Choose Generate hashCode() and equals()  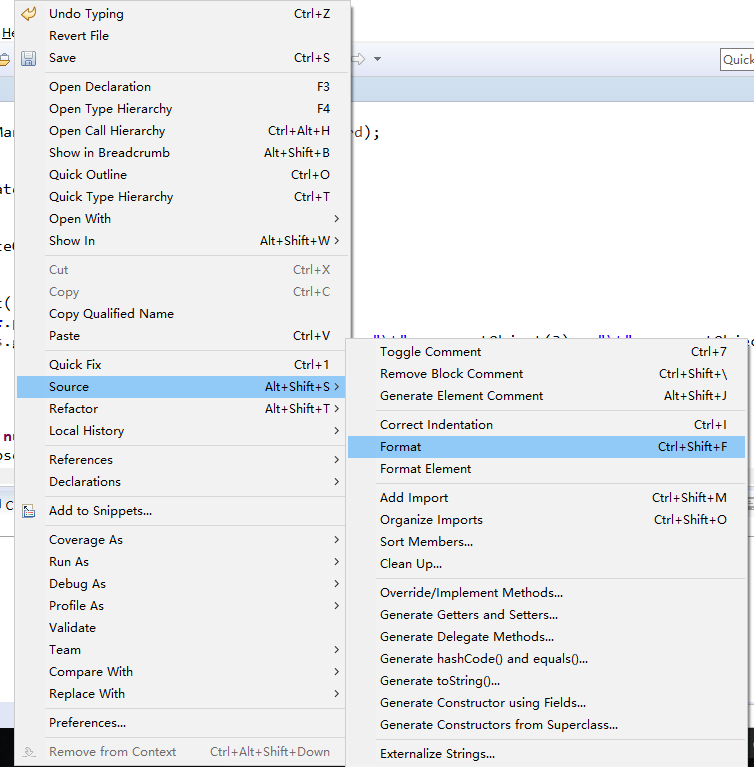(547, 658)
